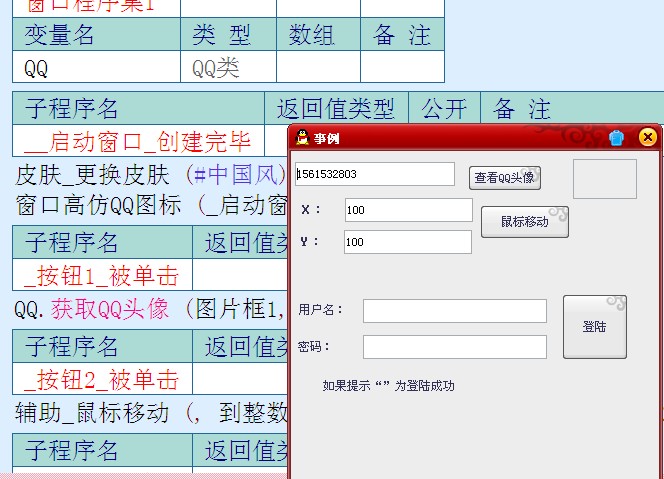Click the 用户名 input field
Viewport: 664px width, 479px height.
pyautogui.click(x=455, y=311)
